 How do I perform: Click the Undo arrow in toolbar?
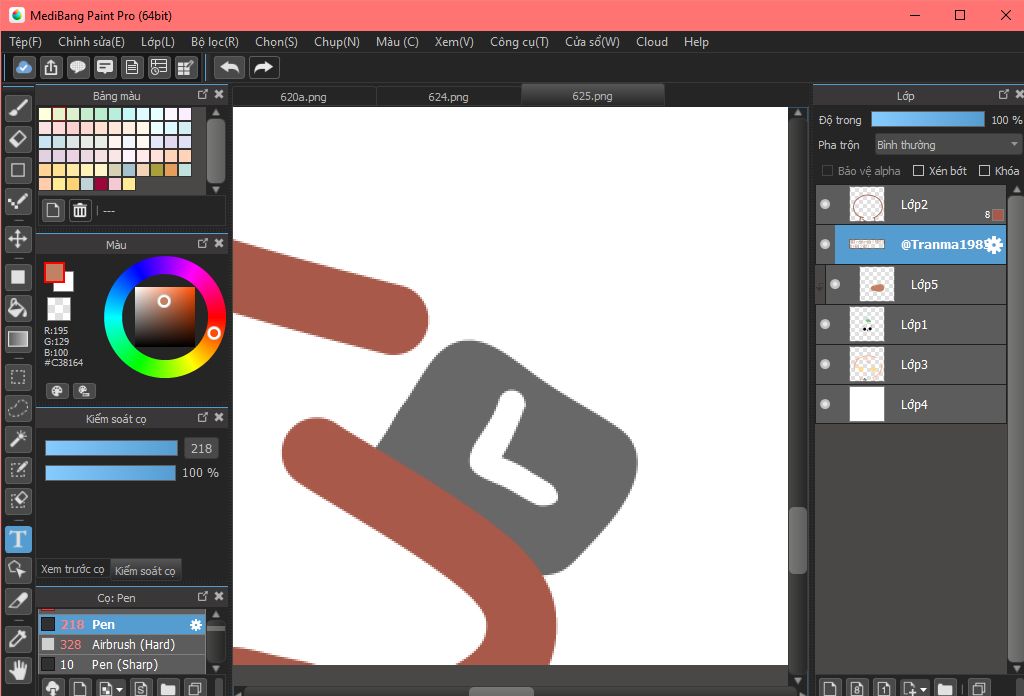pos(229,67)
